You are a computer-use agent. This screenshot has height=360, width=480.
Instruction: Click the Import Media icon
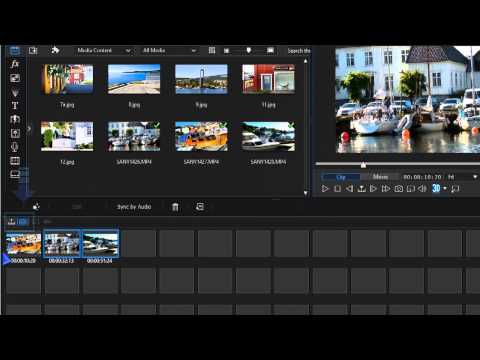pos(33,51)
